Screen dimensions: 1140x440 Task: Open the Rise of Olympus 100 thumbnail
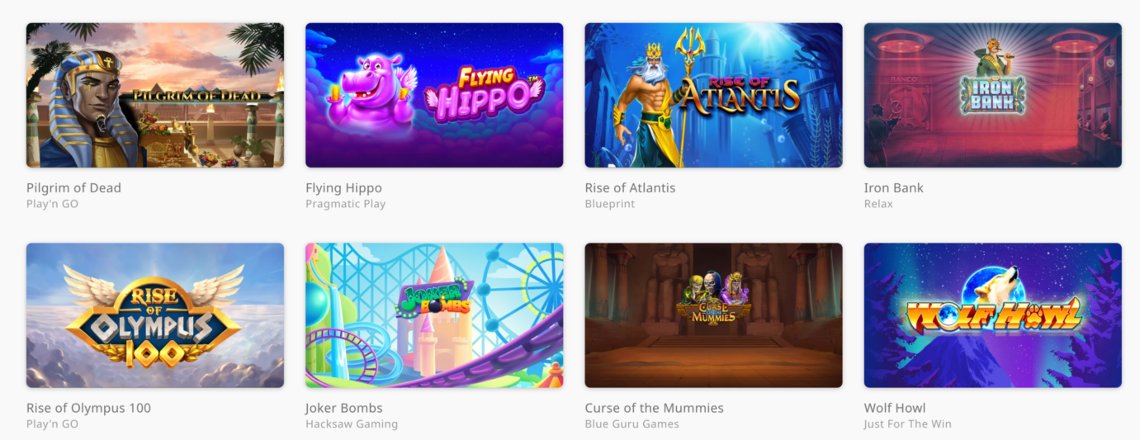155,316
